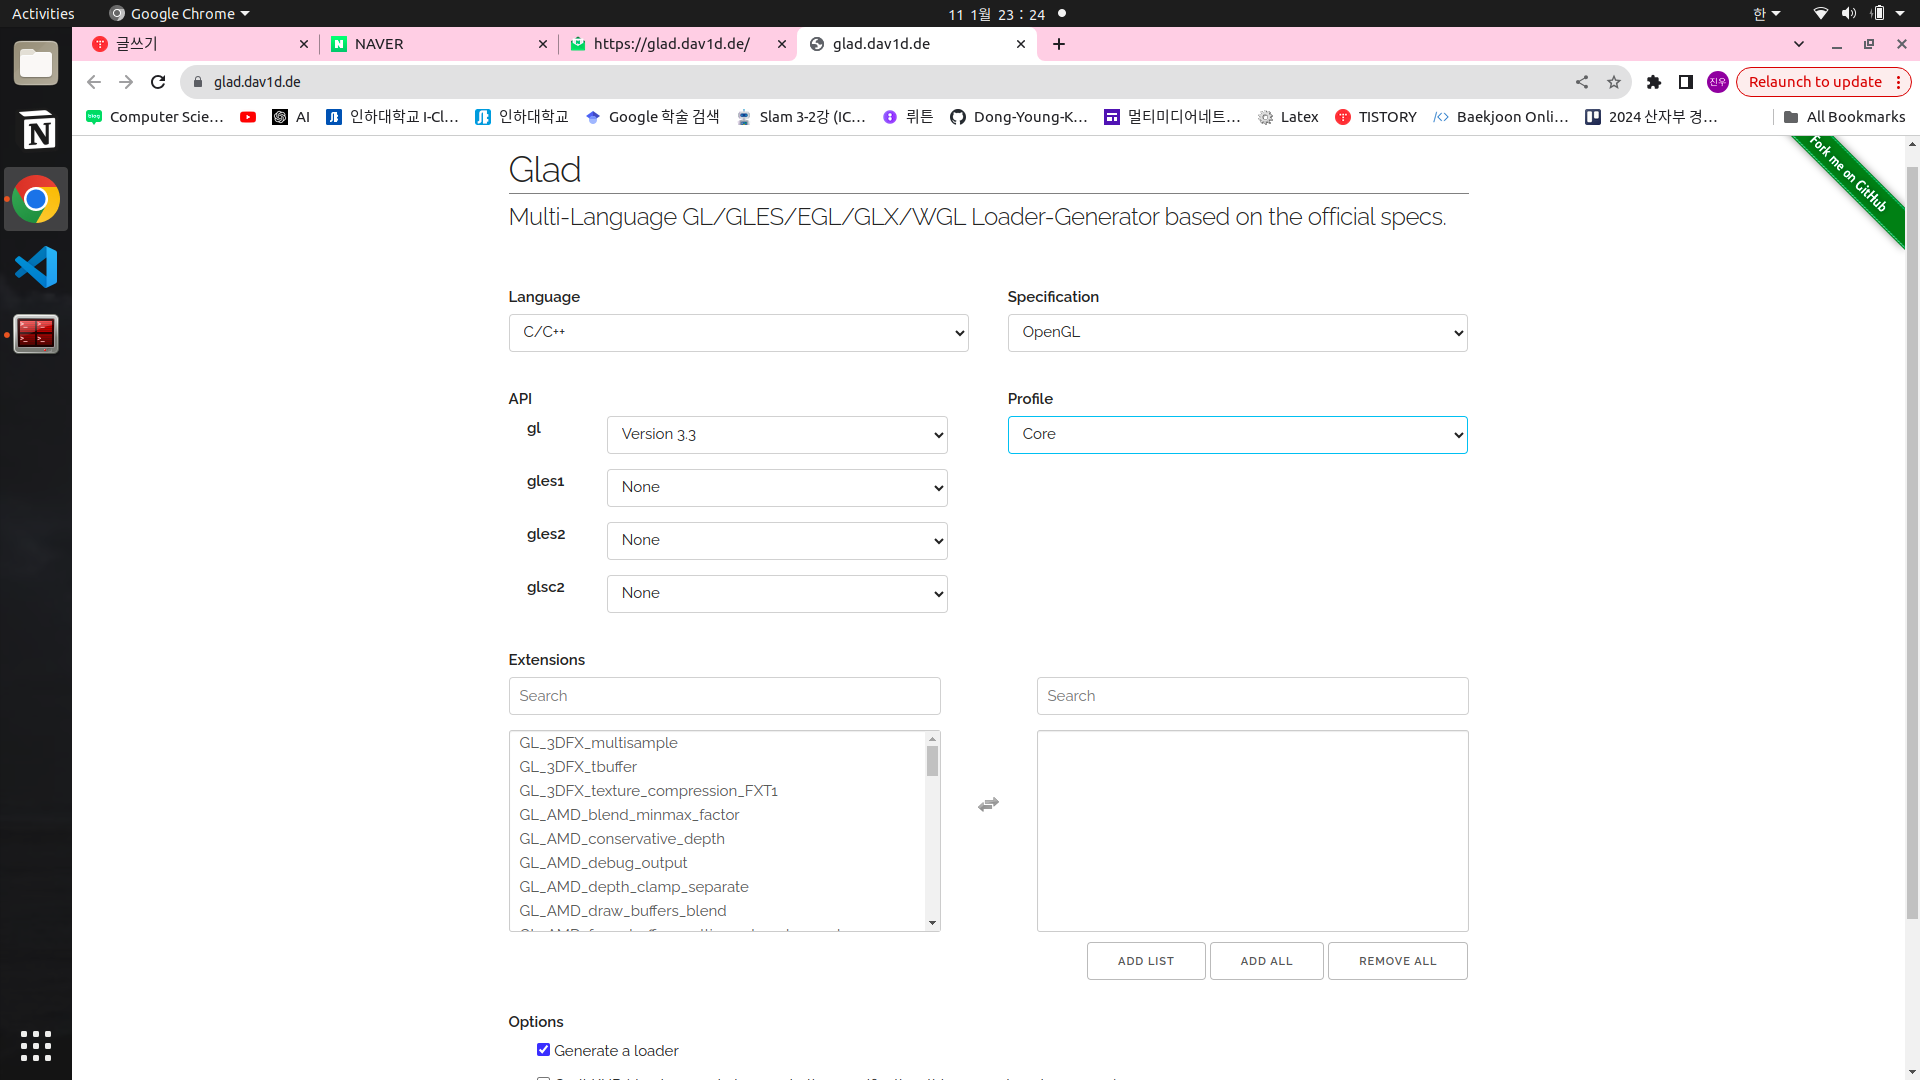
Task: Expand the gl Version 3.3 dropdown
Action: pos(776,435)
